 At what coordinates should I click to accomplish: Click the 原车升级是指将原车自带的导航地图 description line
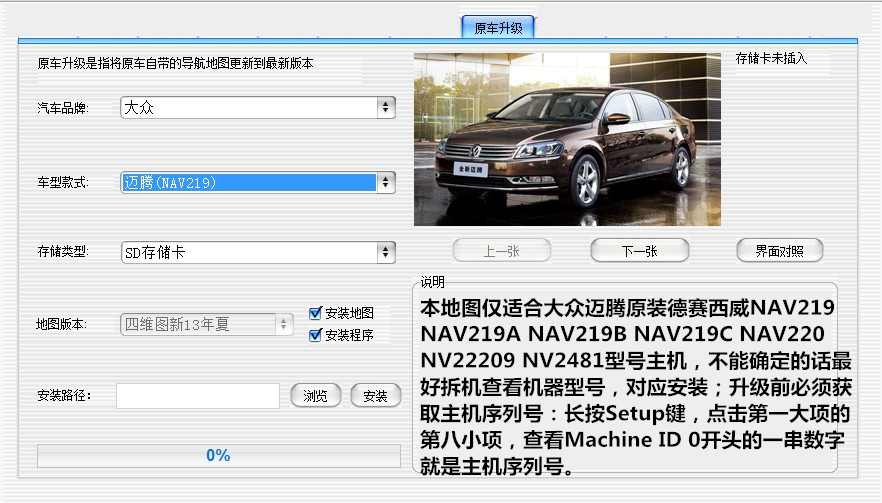175,63
